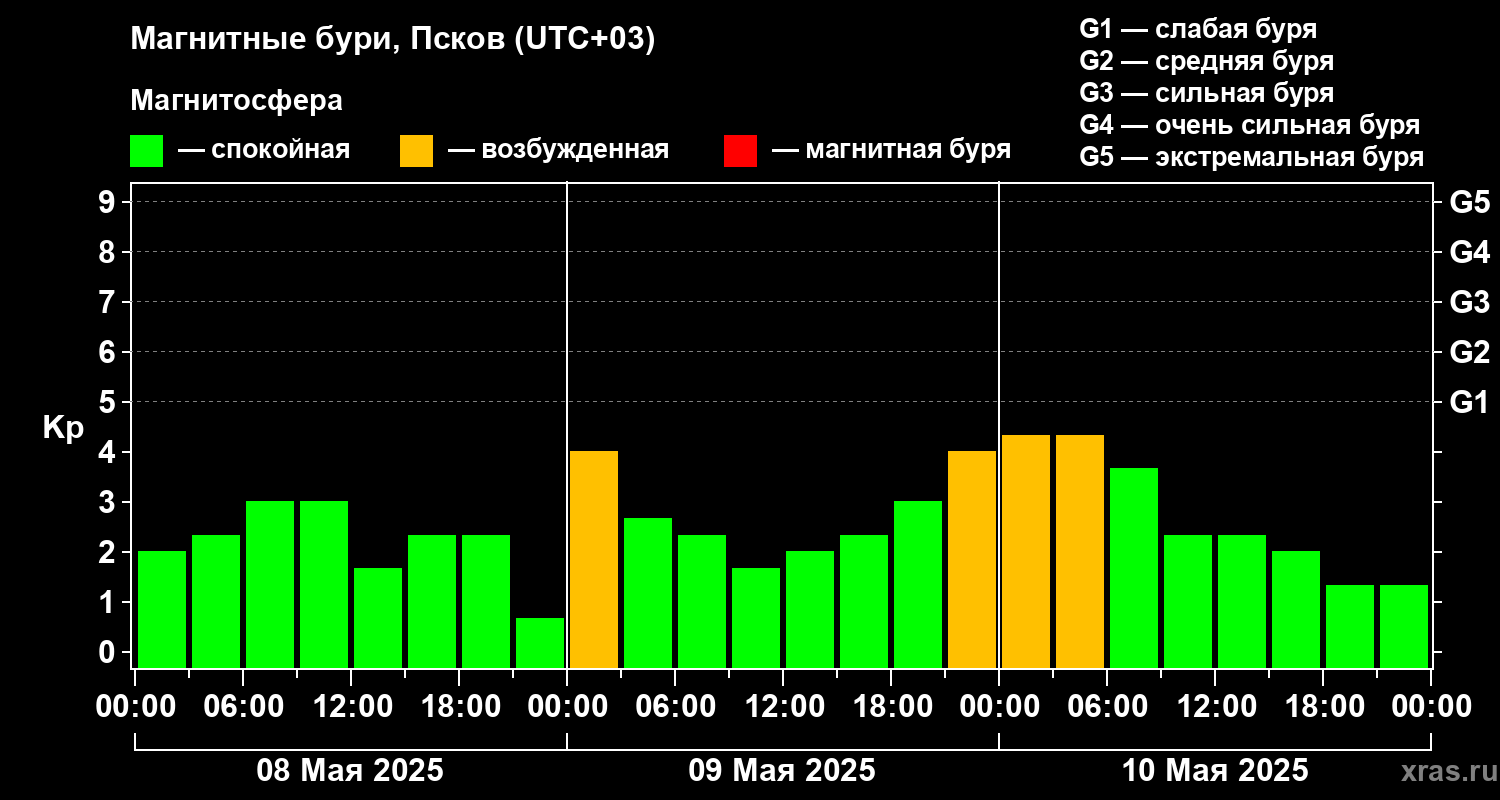The height and width of the screenshot is (800, 1500).
Task: Click the 'G5 — экстремальная буря' line
Action: click(1252, 157)
